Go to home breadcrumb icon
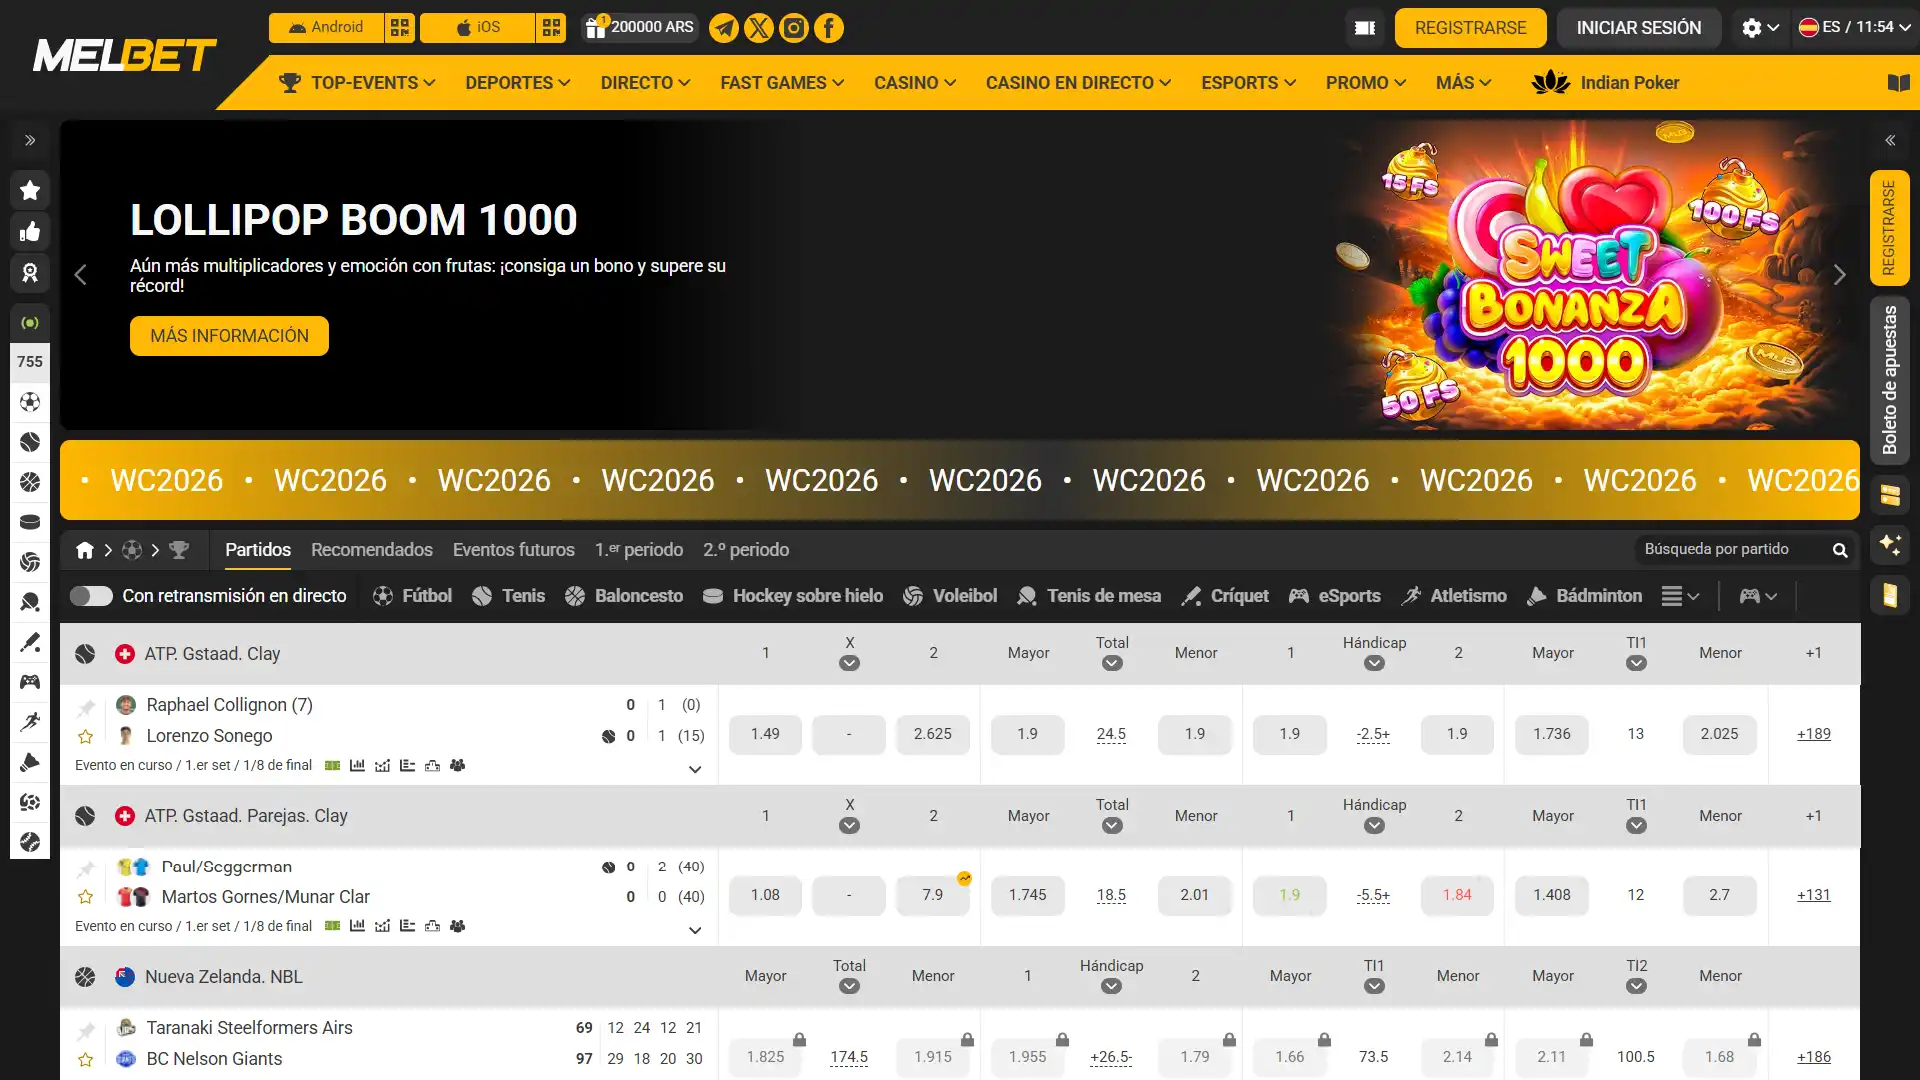This screenshot has height=1080, width=1920. [x=85, y=550]
